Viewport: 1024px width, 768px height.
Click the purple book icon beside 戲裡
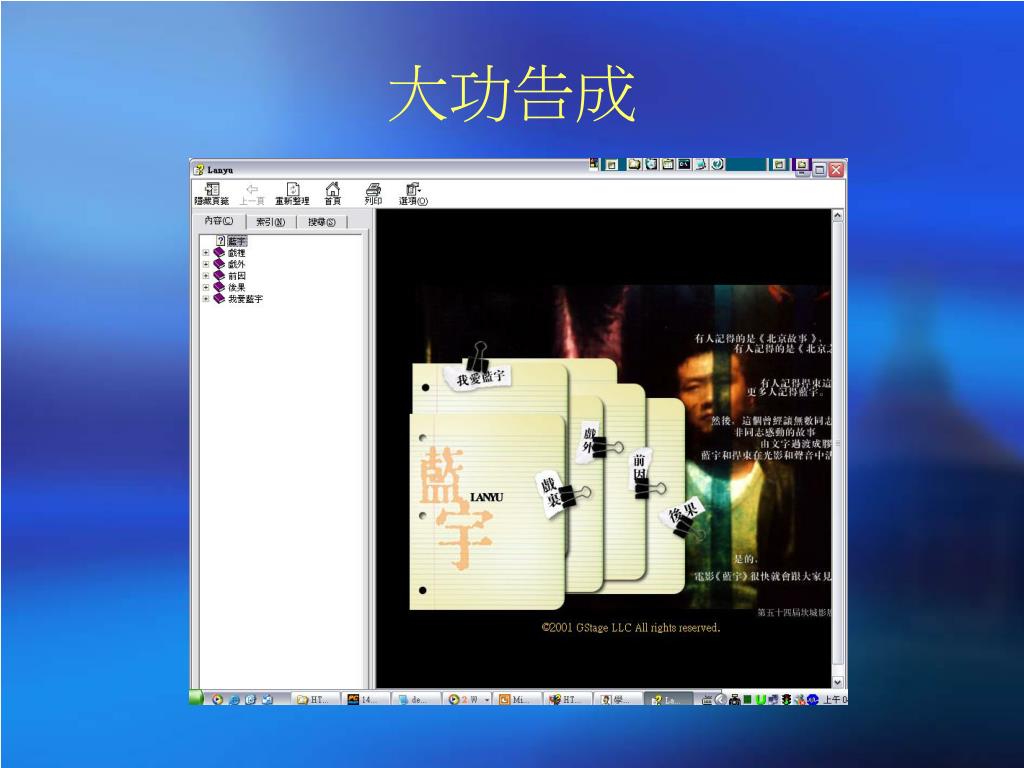click(219, 253)
